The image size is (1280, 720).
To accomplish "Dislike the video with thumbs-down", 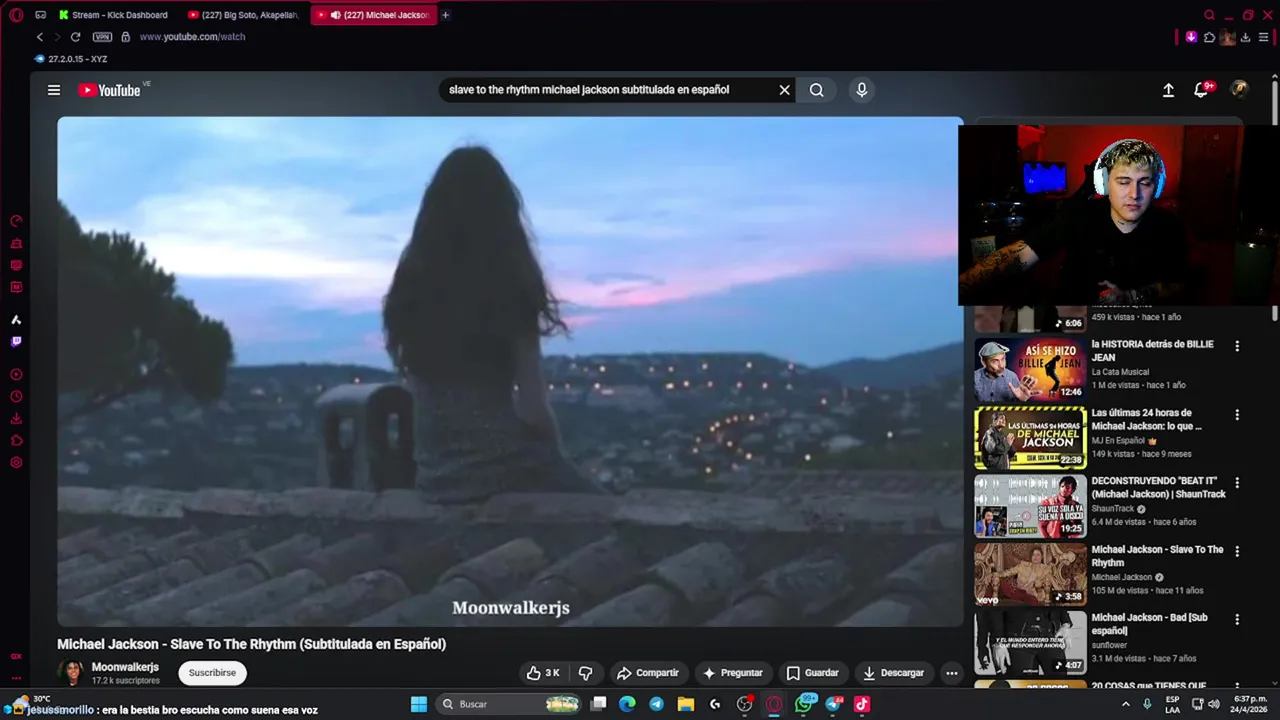I will point(586,673).
